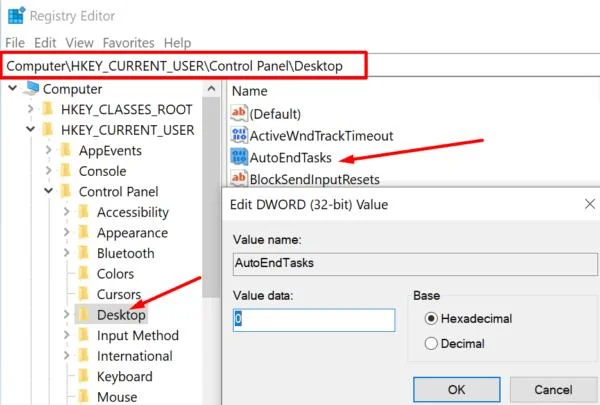
Task: Select the Mouse key label
Action: tap(117, 397)
